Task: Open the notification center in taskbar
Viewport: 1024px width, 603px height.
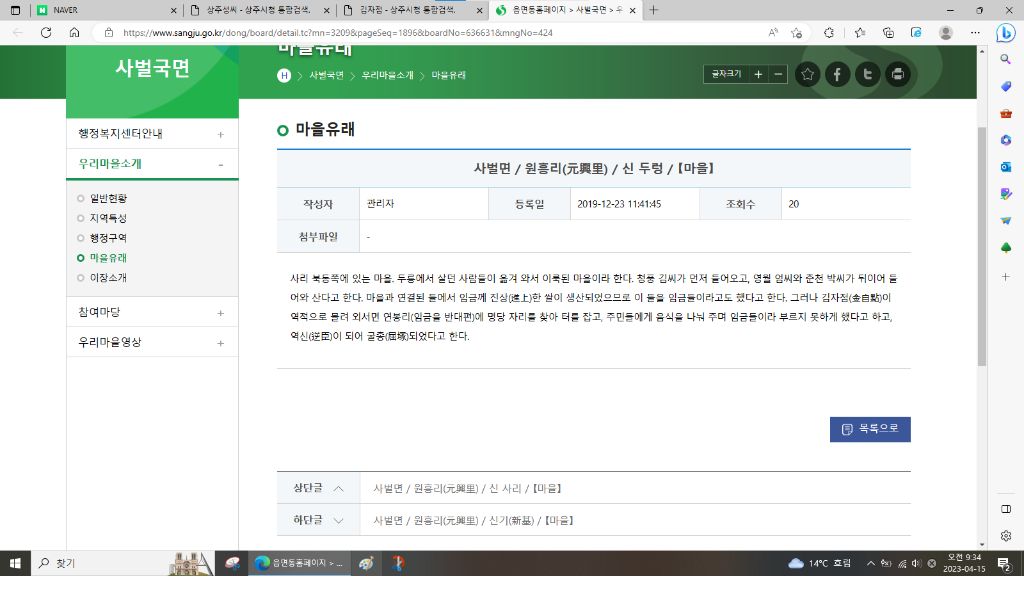Action: point(1004,563)
